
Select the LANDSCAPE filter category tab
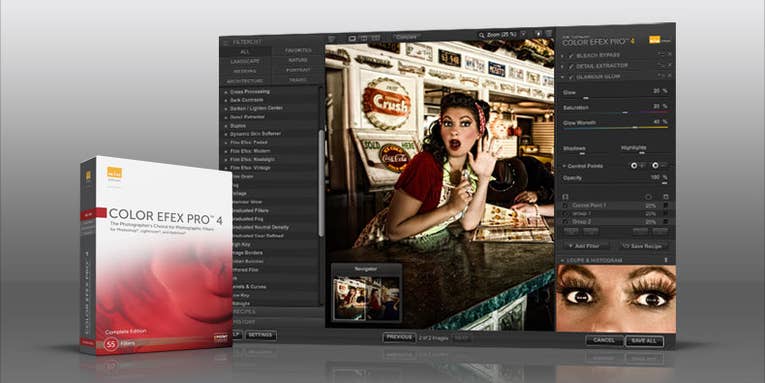click(x=245, y=61)
